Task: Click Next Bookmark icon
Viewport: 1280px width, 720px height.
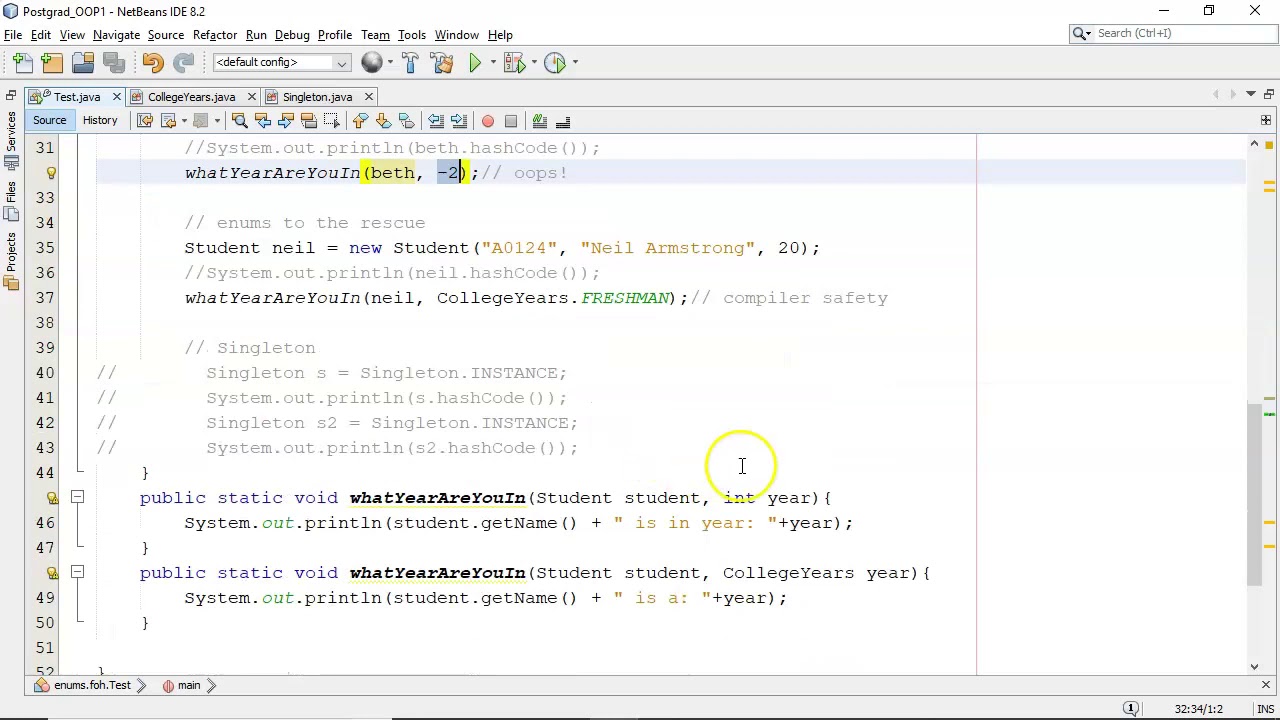Action: [383, 121]
